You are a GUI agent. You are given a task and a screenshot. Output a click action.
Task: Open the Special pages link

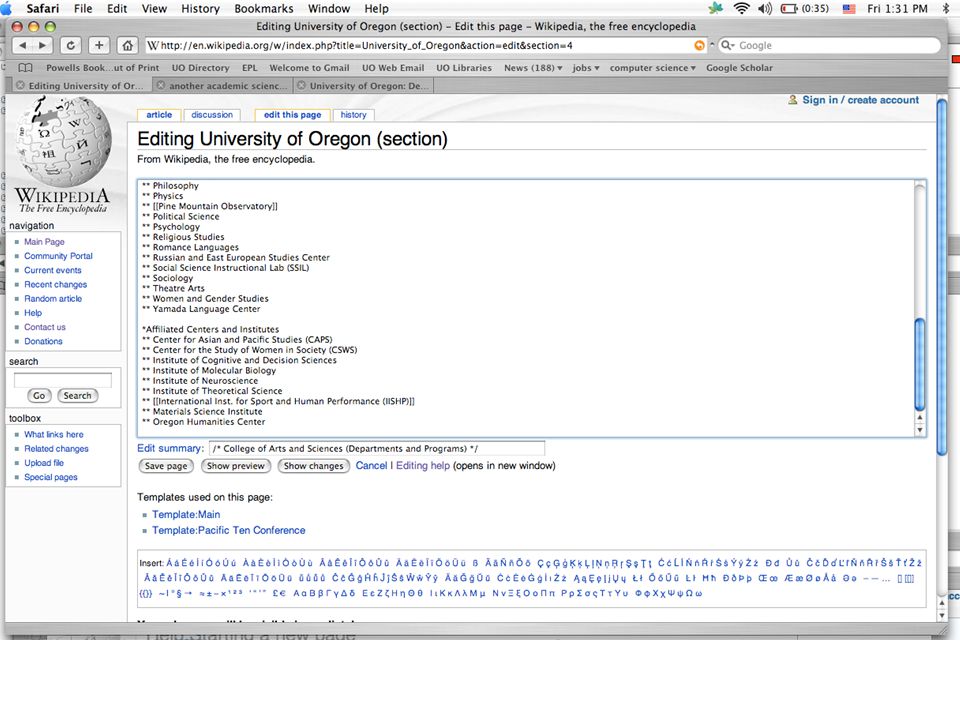point(51,477)
